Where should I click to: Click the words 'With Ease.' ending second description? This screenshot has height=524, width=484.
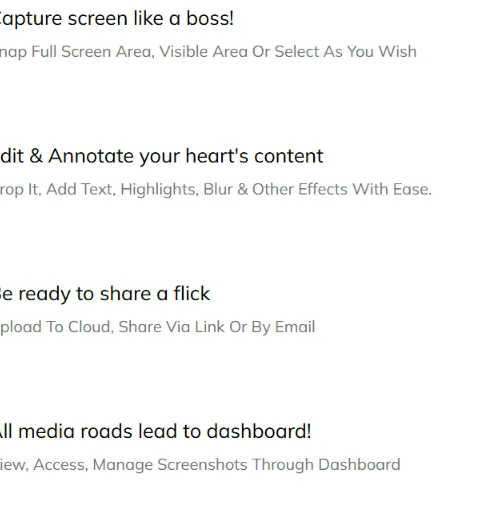coord(392,189)
